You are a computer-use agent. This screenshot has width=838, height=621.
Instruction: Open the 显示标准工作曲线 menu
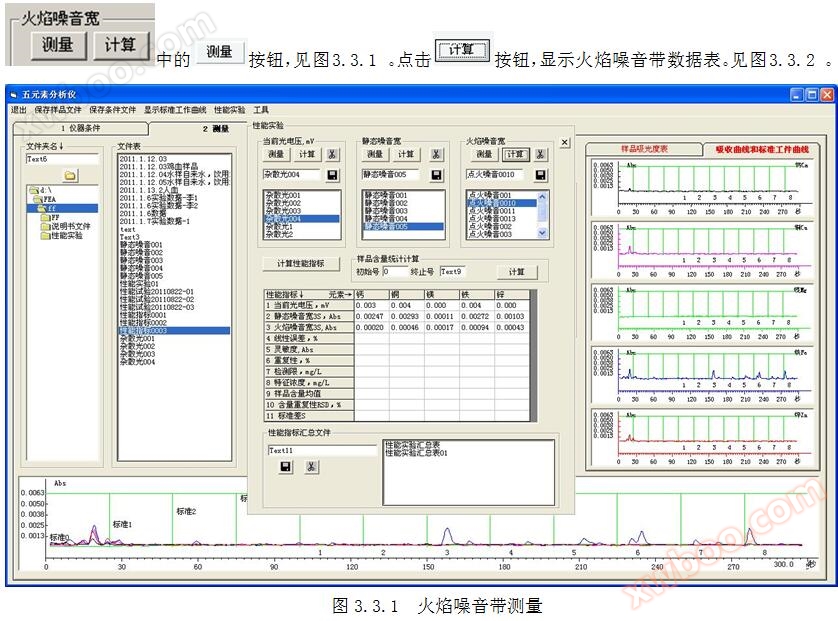point(174,109)
